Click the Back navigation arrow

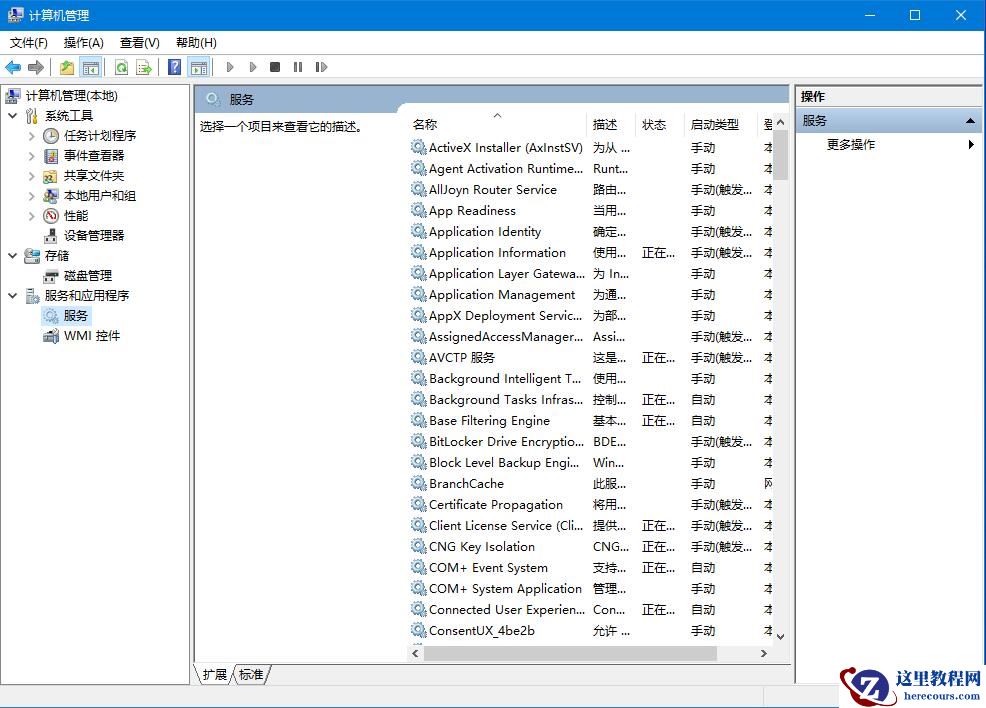tap(13, 67)
